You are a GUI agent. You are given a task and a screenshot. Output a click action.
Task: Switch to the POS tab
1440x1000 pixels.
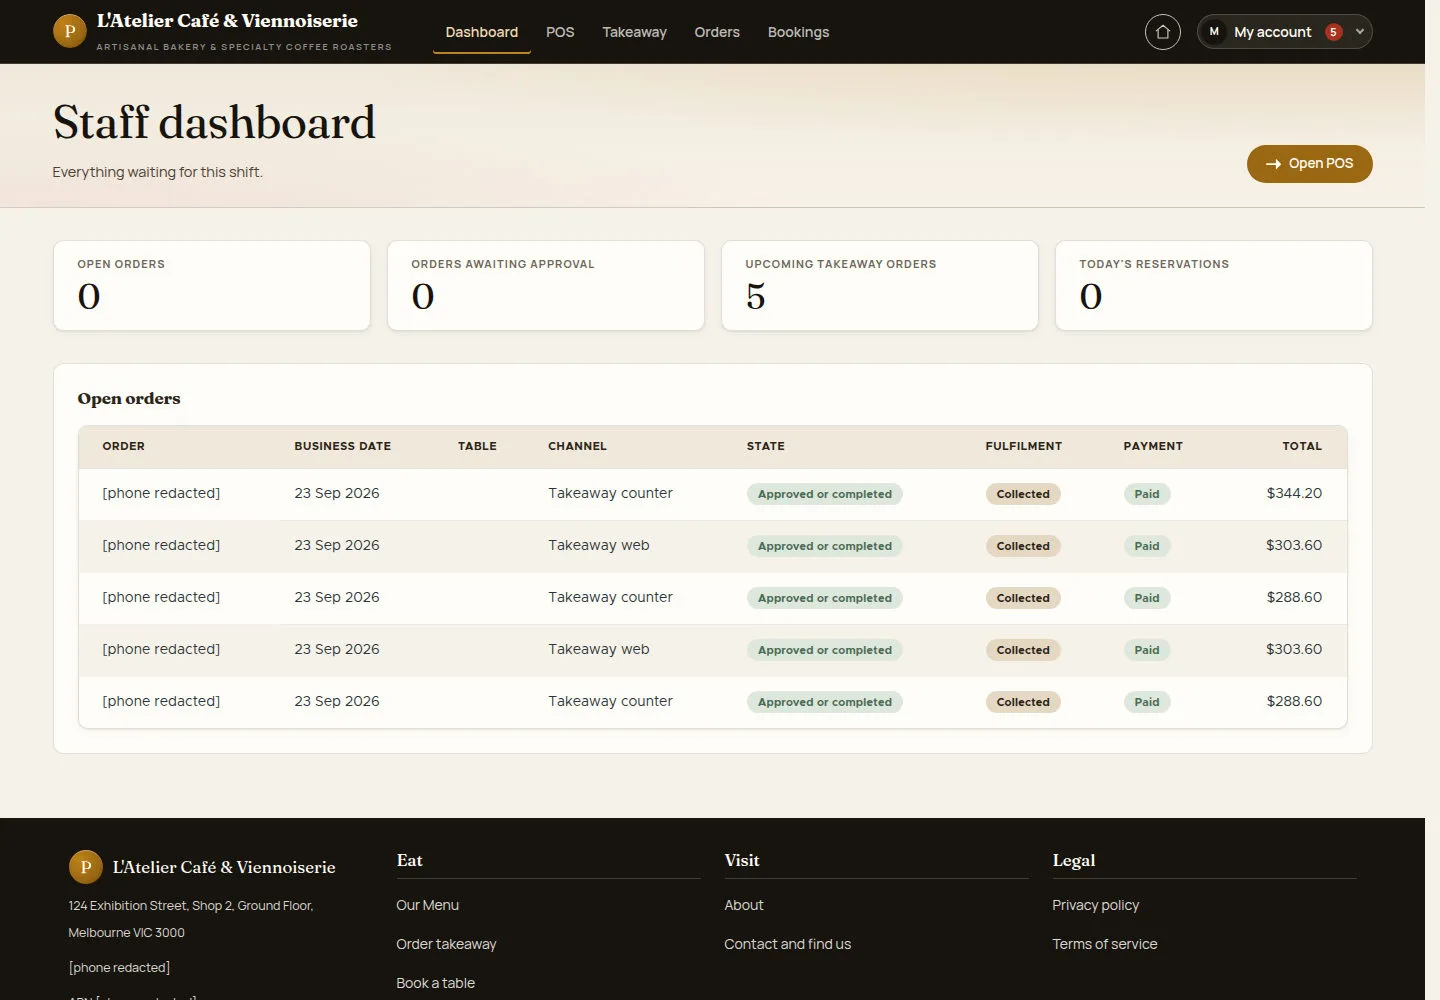click(x=560, y=32)
